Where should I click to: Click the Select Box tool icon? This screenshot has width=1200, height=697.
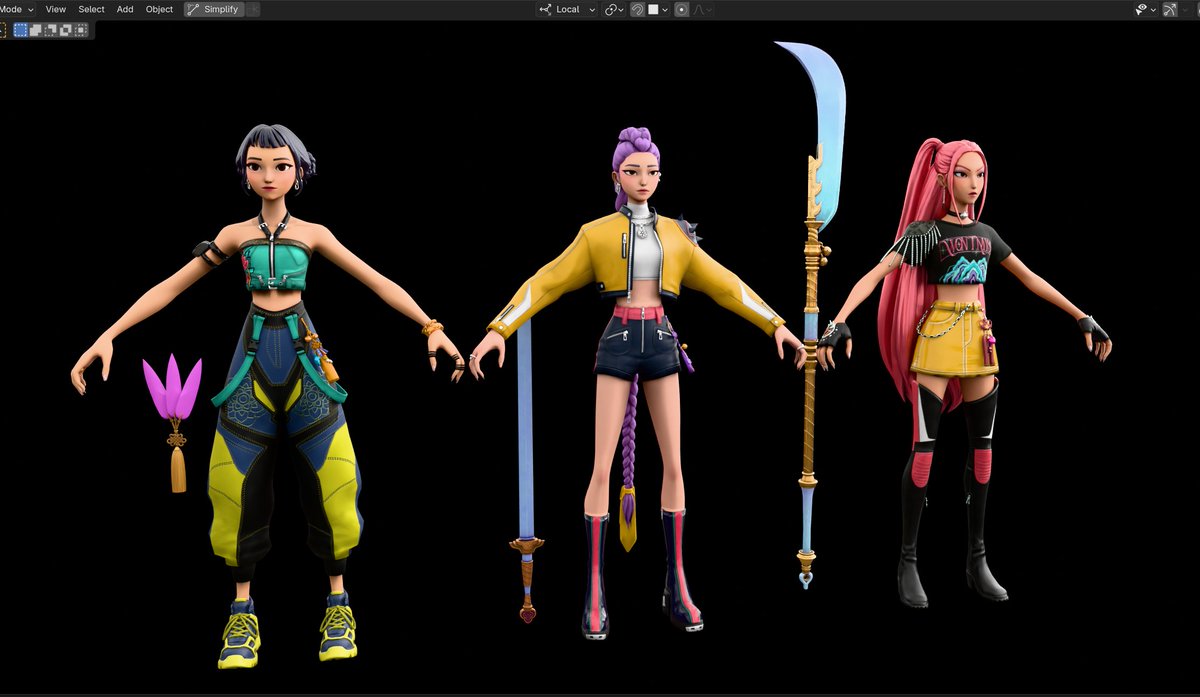[3, 30]
